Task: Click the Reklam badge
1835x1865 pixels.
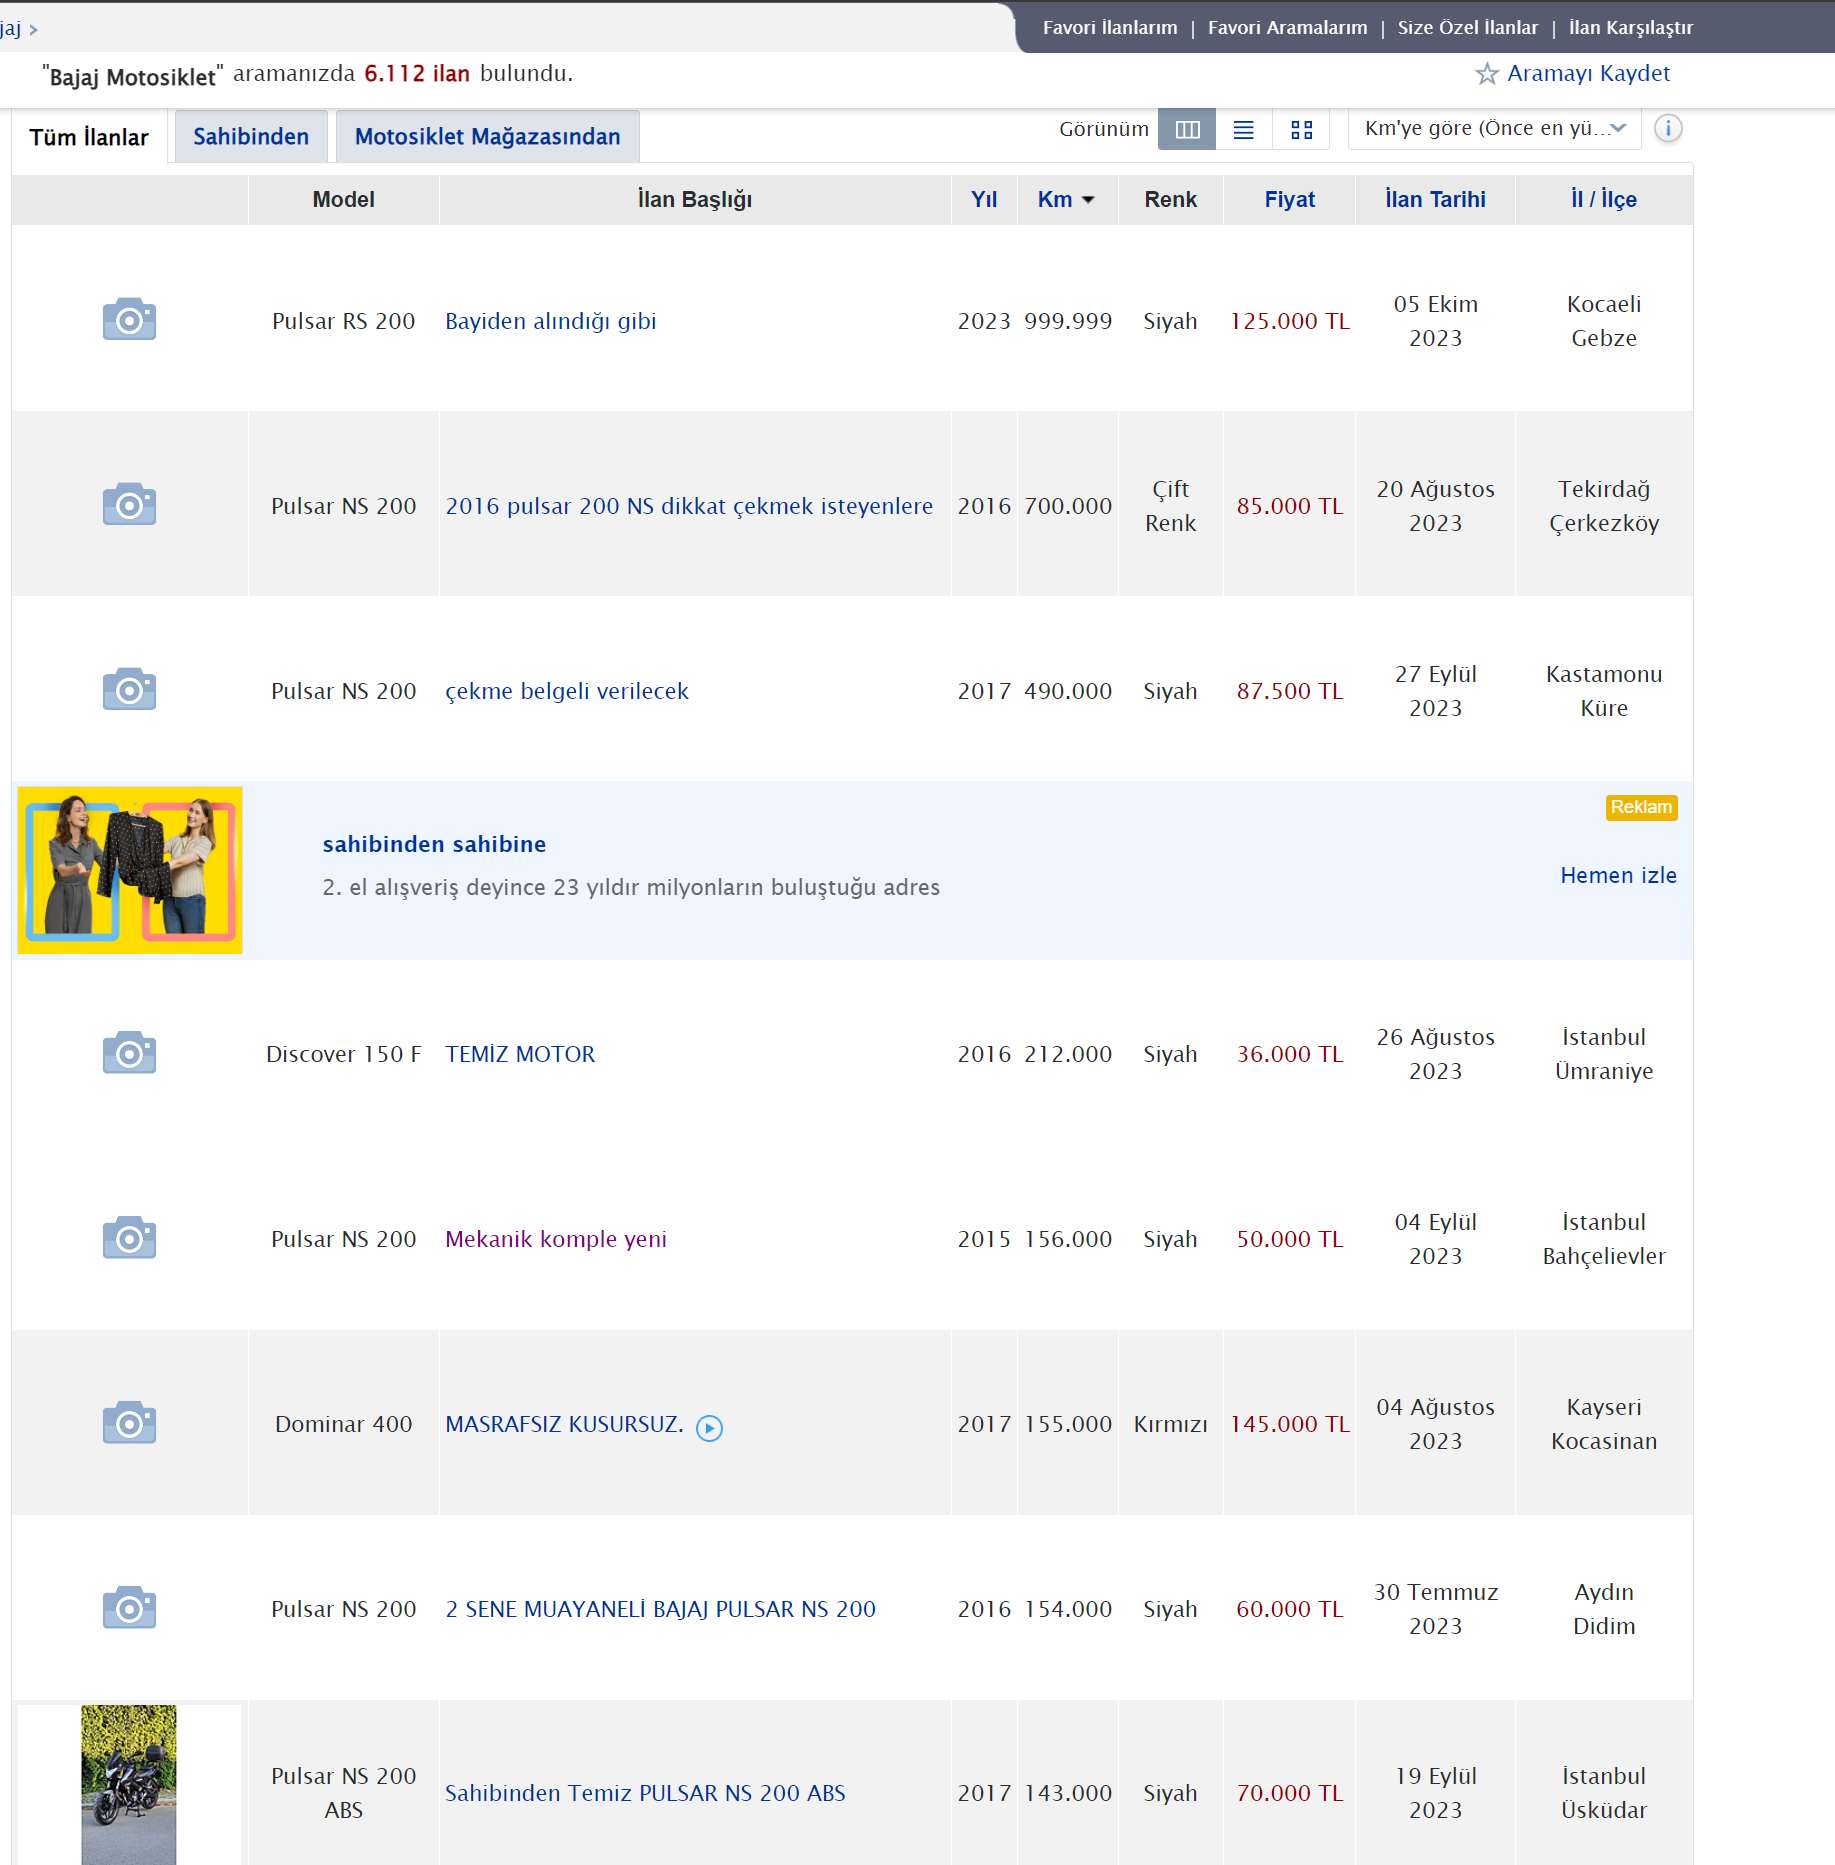Action: [x=1641, y=807]
